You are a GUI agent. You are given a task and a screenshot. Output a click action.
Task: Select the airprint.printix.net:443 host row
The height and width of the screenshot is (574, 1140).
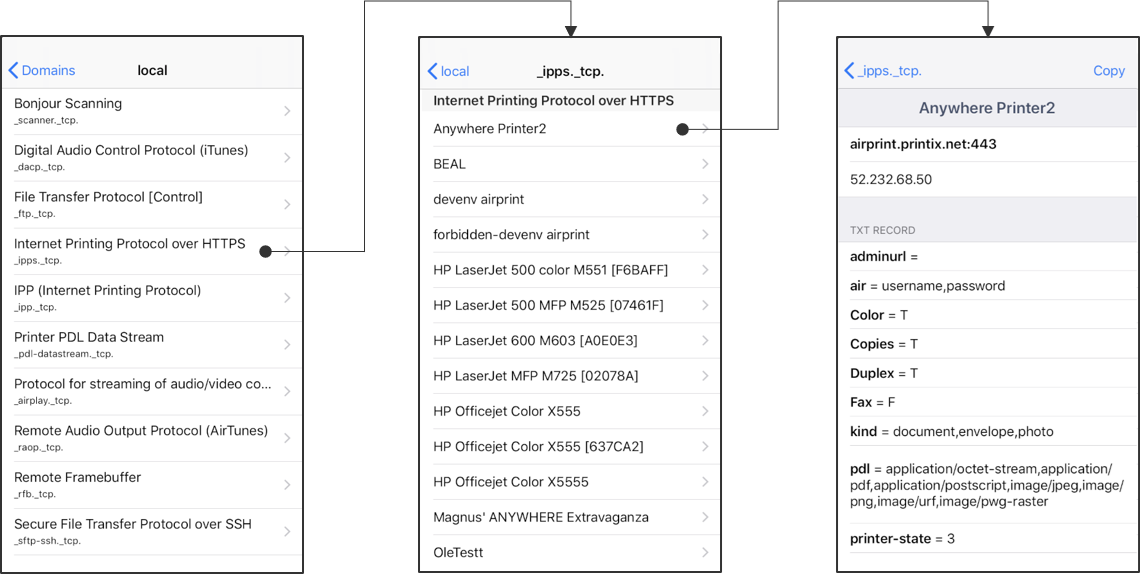click(x=923, y=144)
